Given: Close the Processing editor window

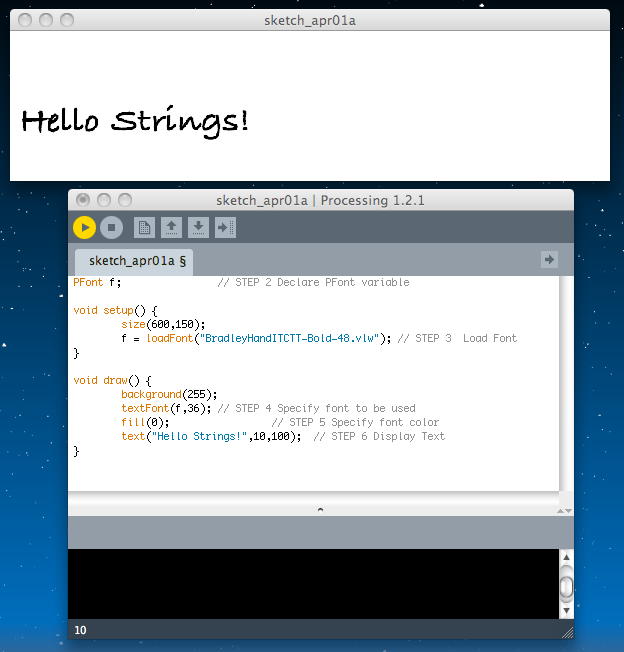Looking at the screenshot, I should [x=83, y=200].
